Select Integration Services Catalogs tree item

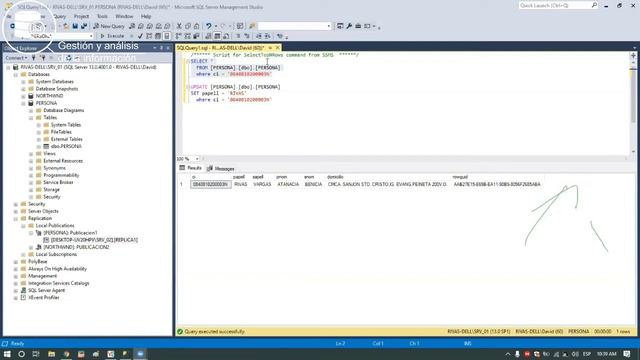tap(58, 283)
